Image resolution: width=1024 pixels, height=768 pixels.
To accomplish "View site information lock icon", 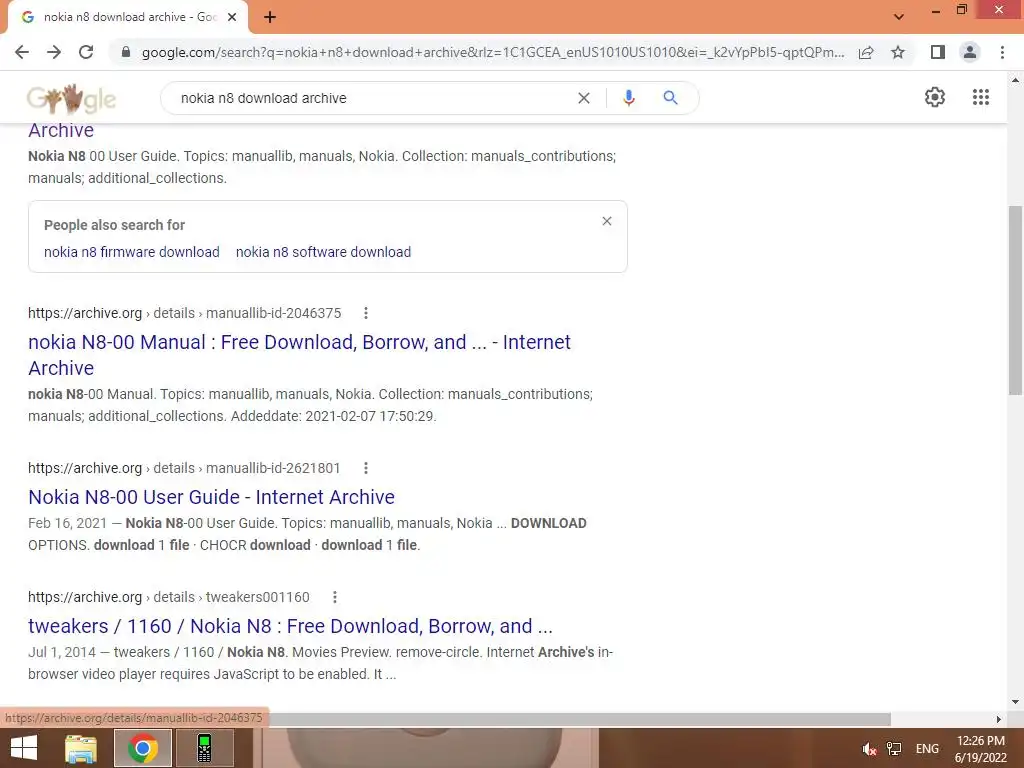I will coord(126,52).
